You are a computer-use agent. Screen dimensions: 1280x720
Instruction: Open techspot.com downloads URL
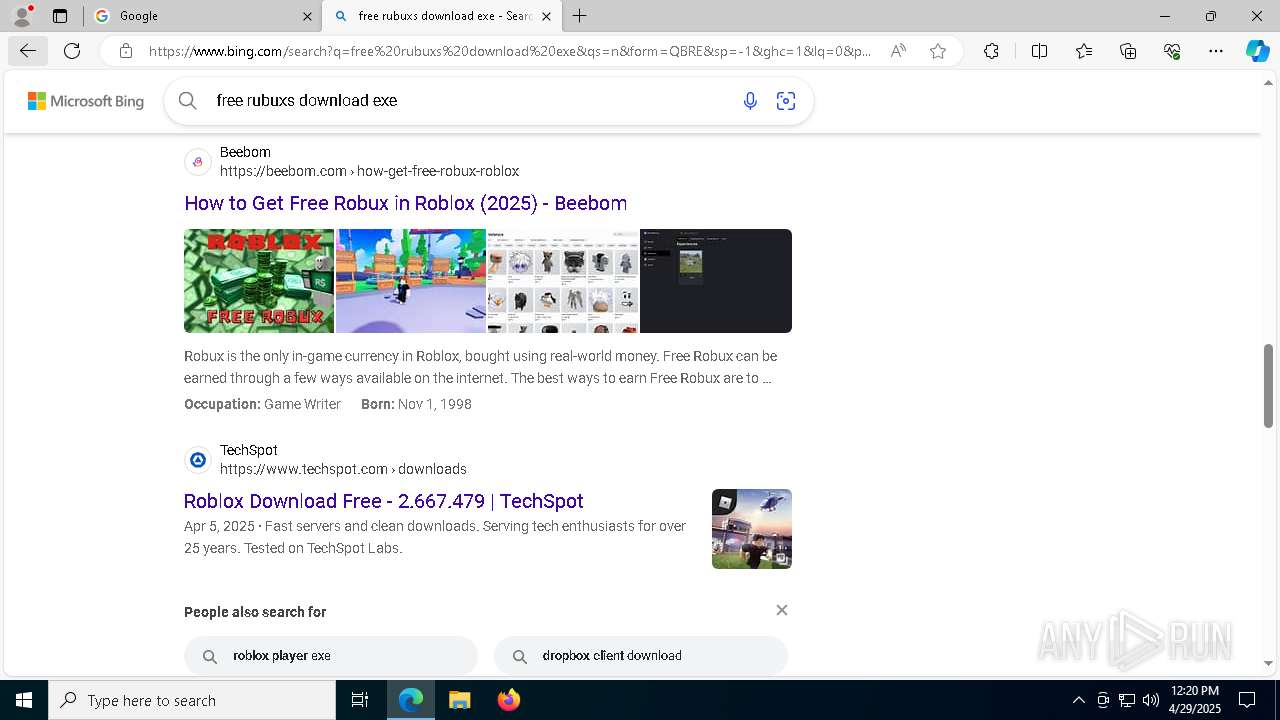[x=343, y=469]
